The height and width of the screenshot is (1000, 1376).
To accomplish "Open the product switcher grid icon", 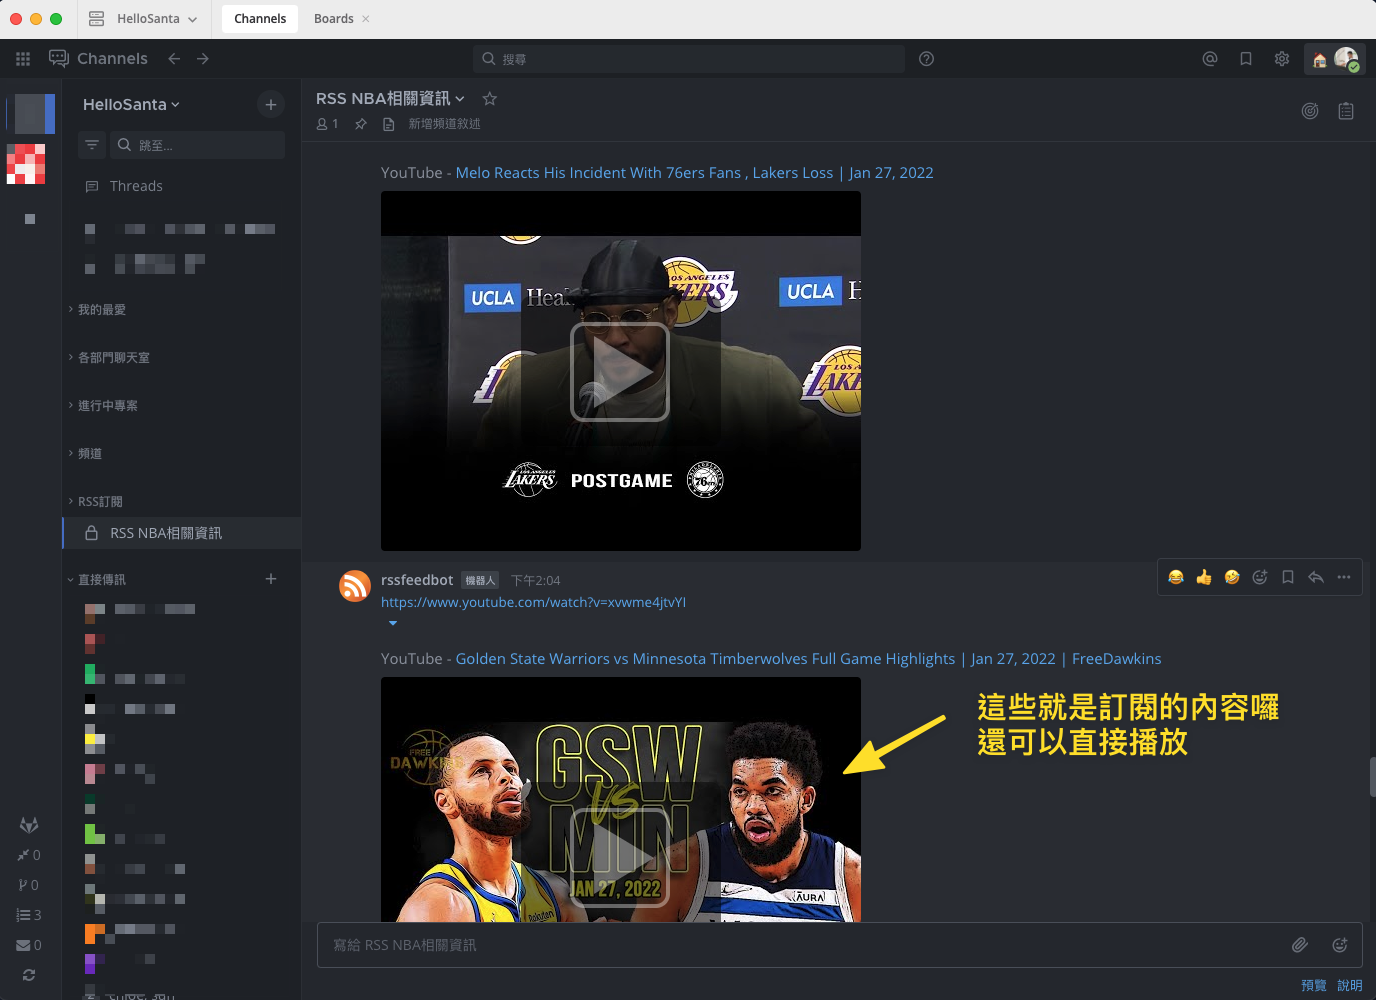I will pos(23,59).
